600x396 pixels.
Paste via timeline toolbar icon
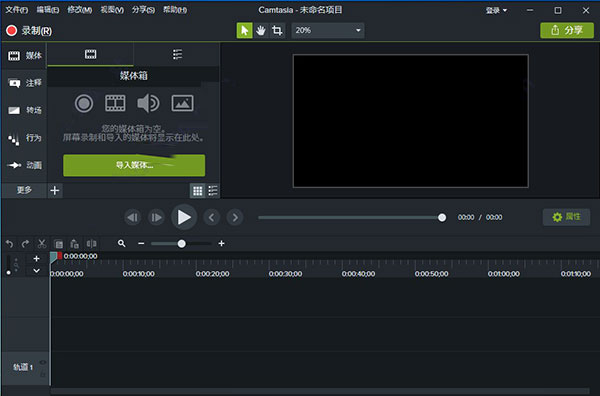click(75, 244)
